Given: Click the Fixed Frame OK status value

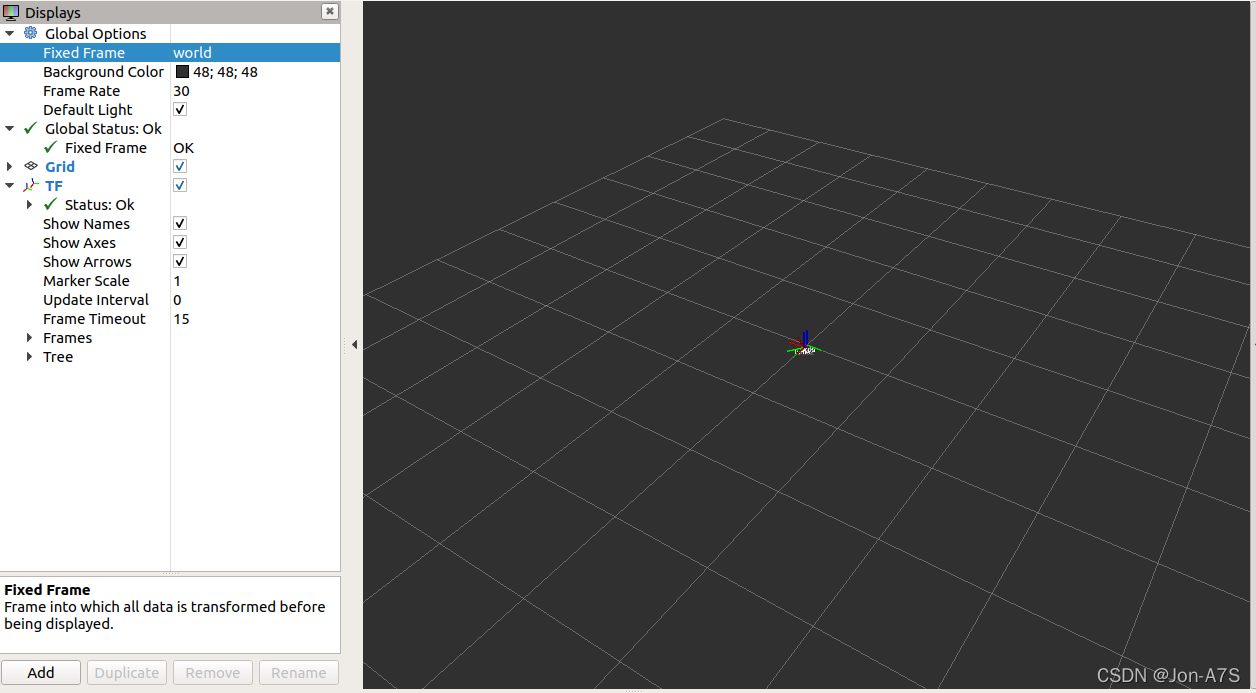Looking at the screenshot, I should (x=183, y=147).
